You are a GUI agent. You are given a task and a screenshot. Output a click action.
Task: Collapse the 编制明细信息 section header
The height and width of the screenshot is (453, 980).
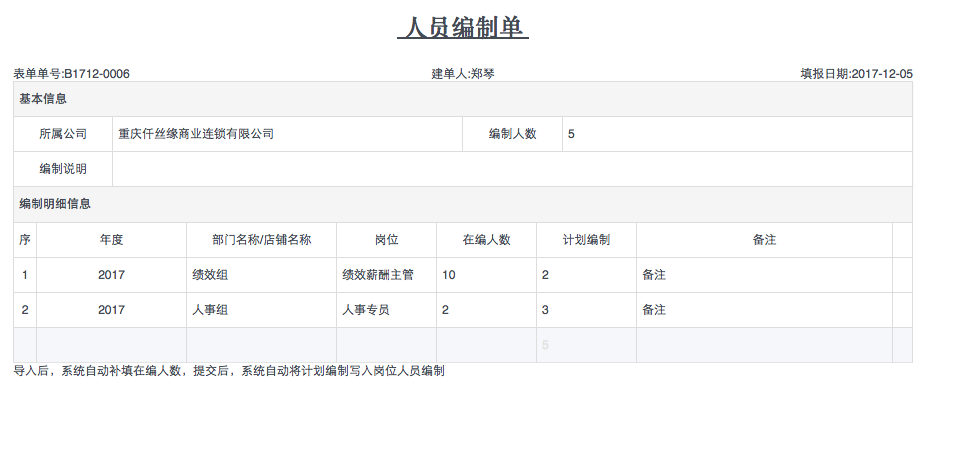(x=55, y=204)
